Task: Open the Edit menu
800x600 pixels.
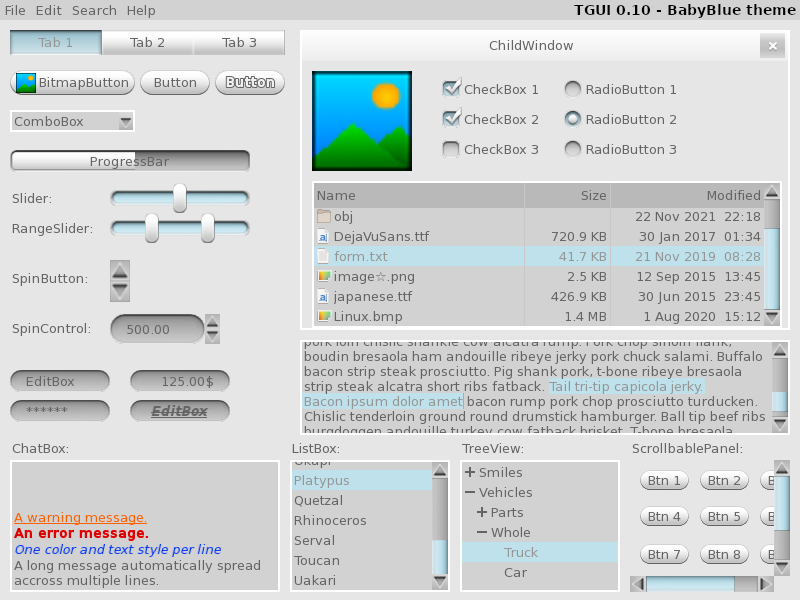Action: tap(48, 10)
